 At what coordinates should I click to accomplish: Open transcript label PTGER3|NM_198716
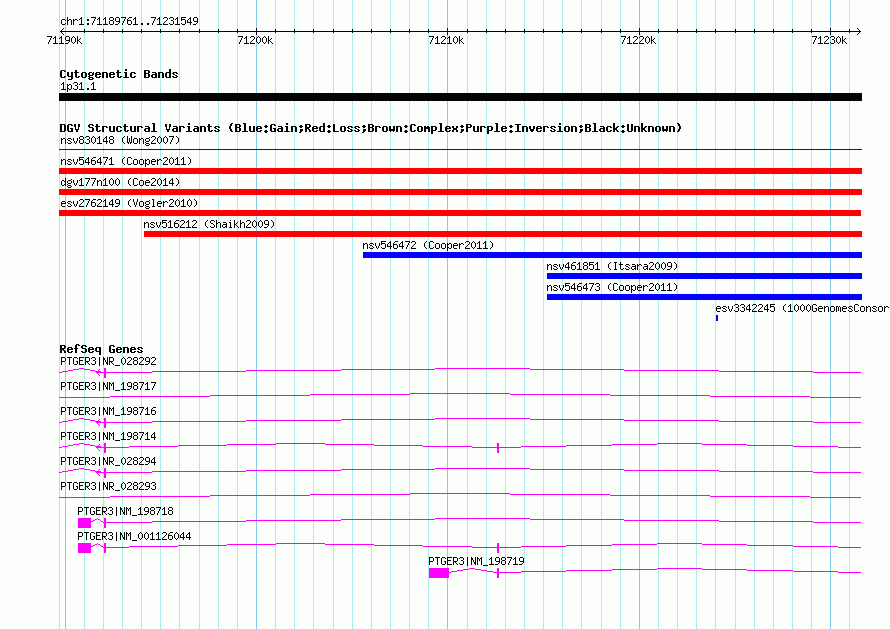[x=108, y=411]
